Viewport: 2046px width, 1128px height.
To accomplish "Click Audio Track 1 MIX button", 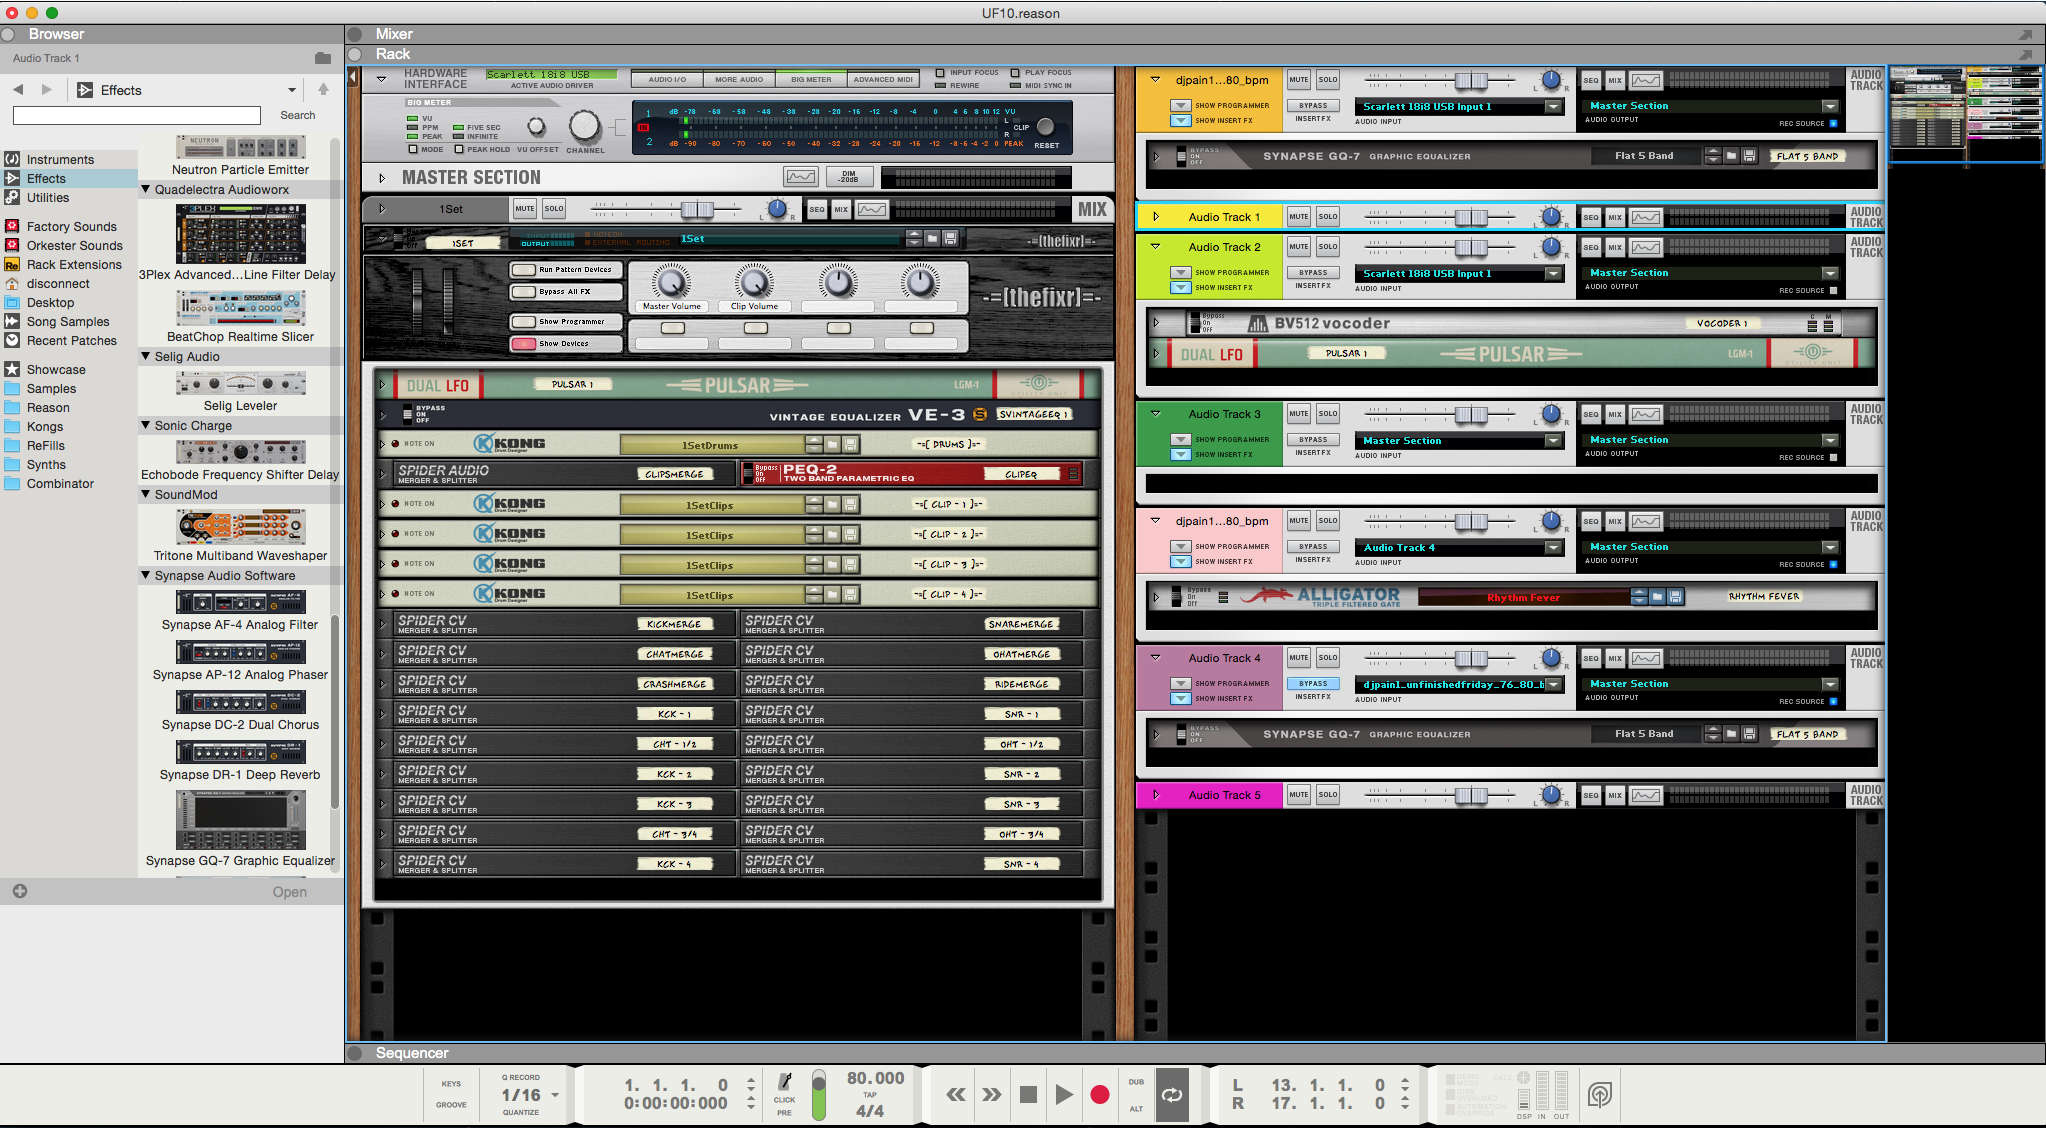I will point(1615,217).
